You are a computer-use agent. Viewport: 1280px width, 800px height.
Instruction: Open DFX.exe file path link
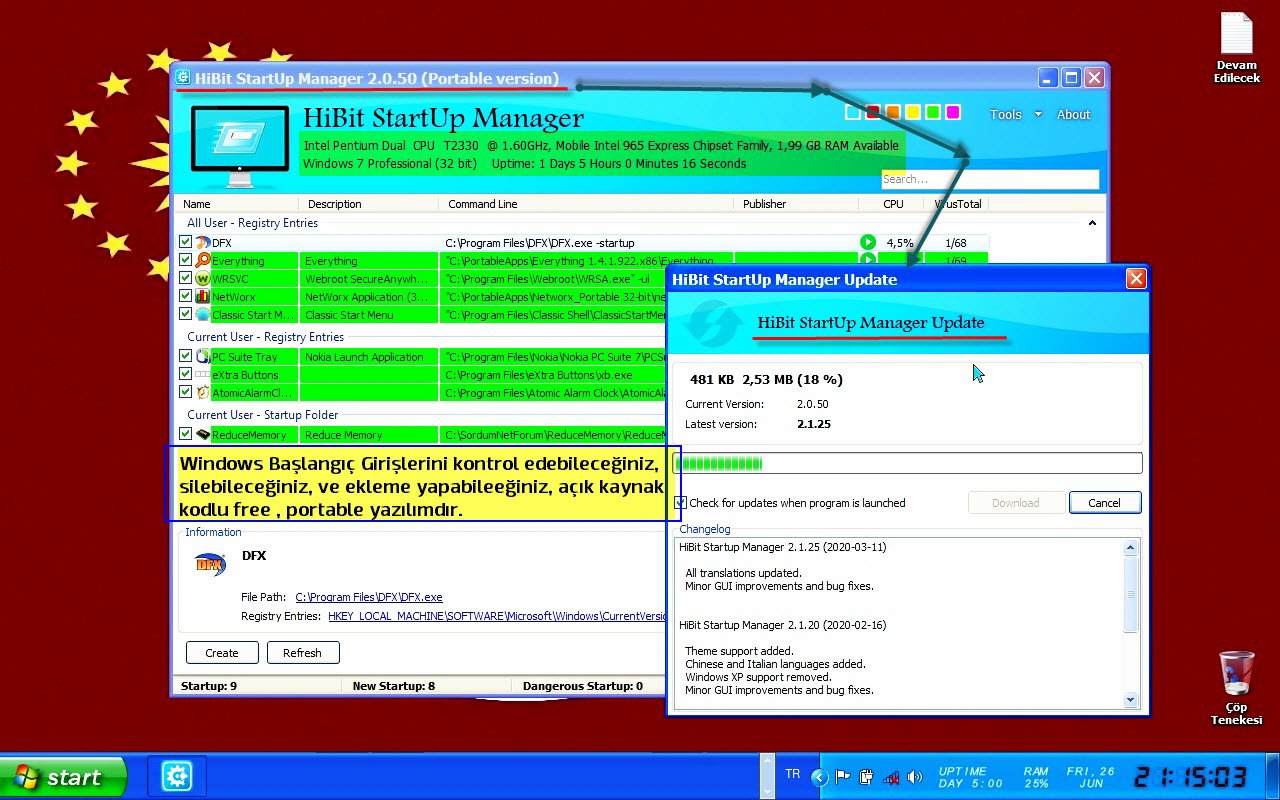pos(369,597)
